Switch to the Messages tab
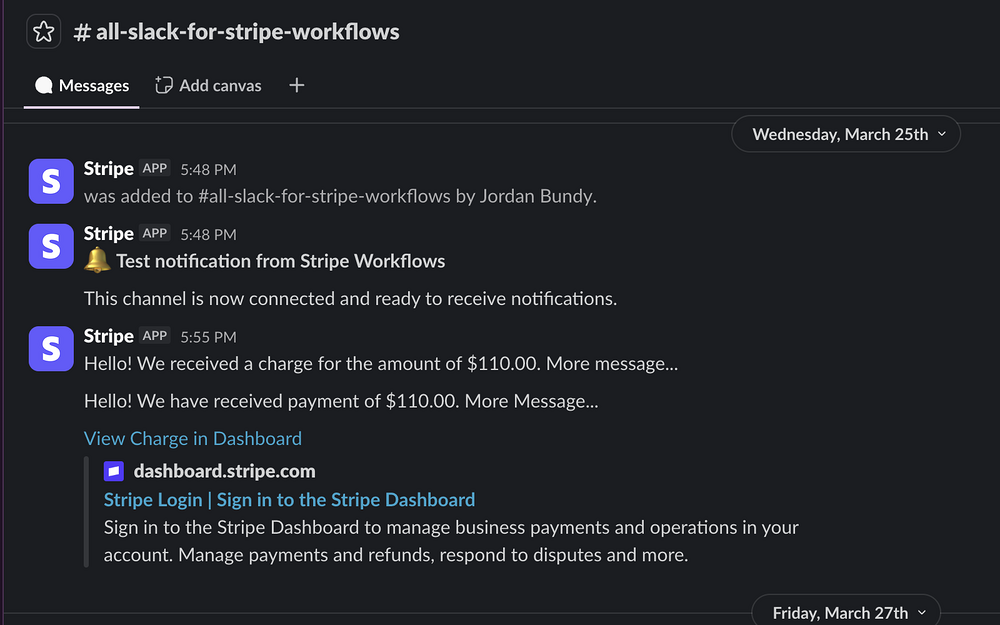The height and width of the screenshot is (625, 1000). pyautogui.click(x=82, y=85)
